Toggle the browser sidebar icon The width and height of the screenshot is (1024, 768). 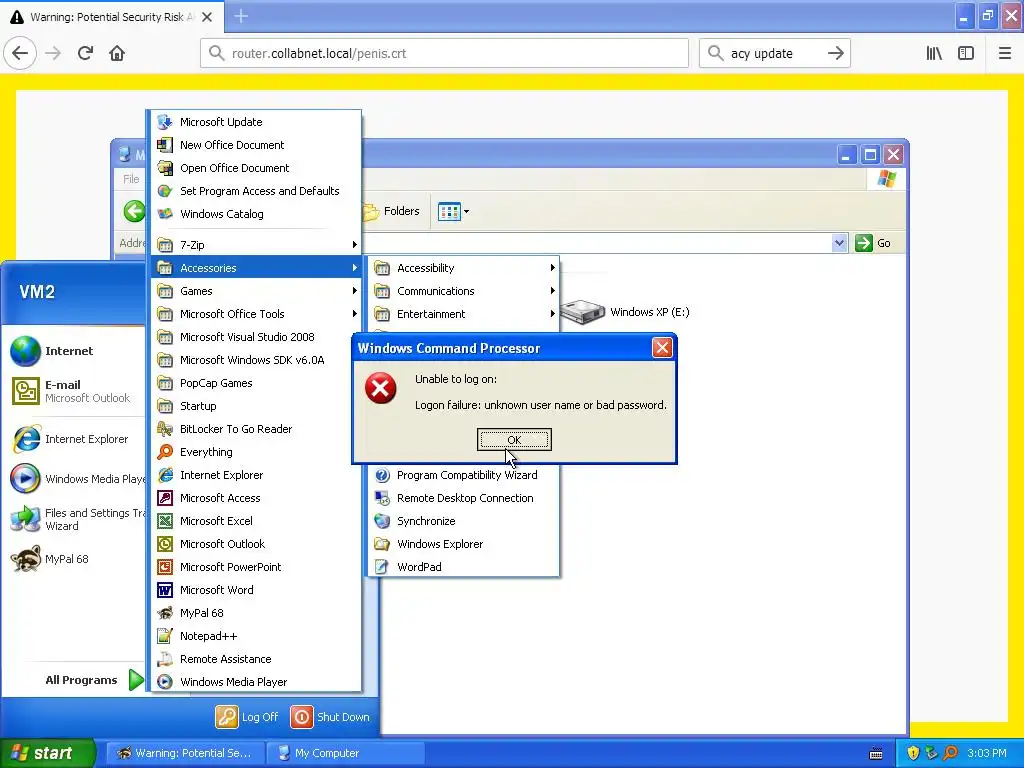coord(966,53)
